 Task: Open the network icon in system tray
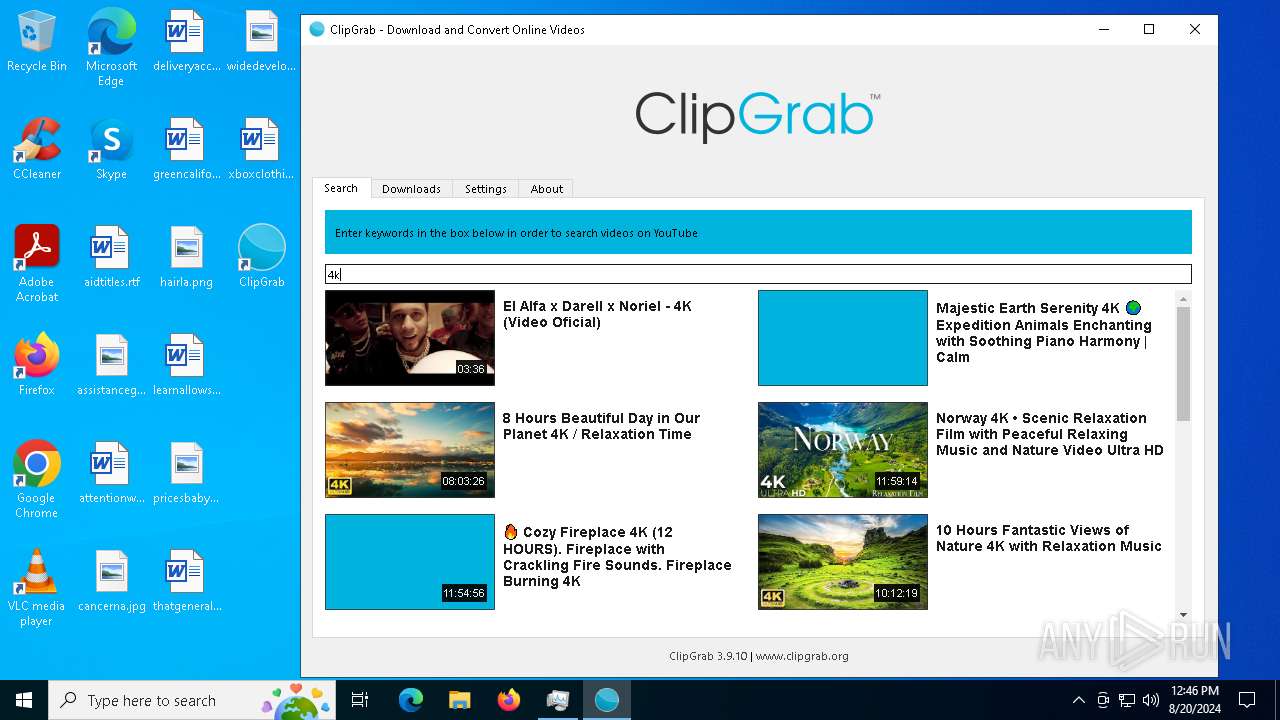click(1127, 700)
